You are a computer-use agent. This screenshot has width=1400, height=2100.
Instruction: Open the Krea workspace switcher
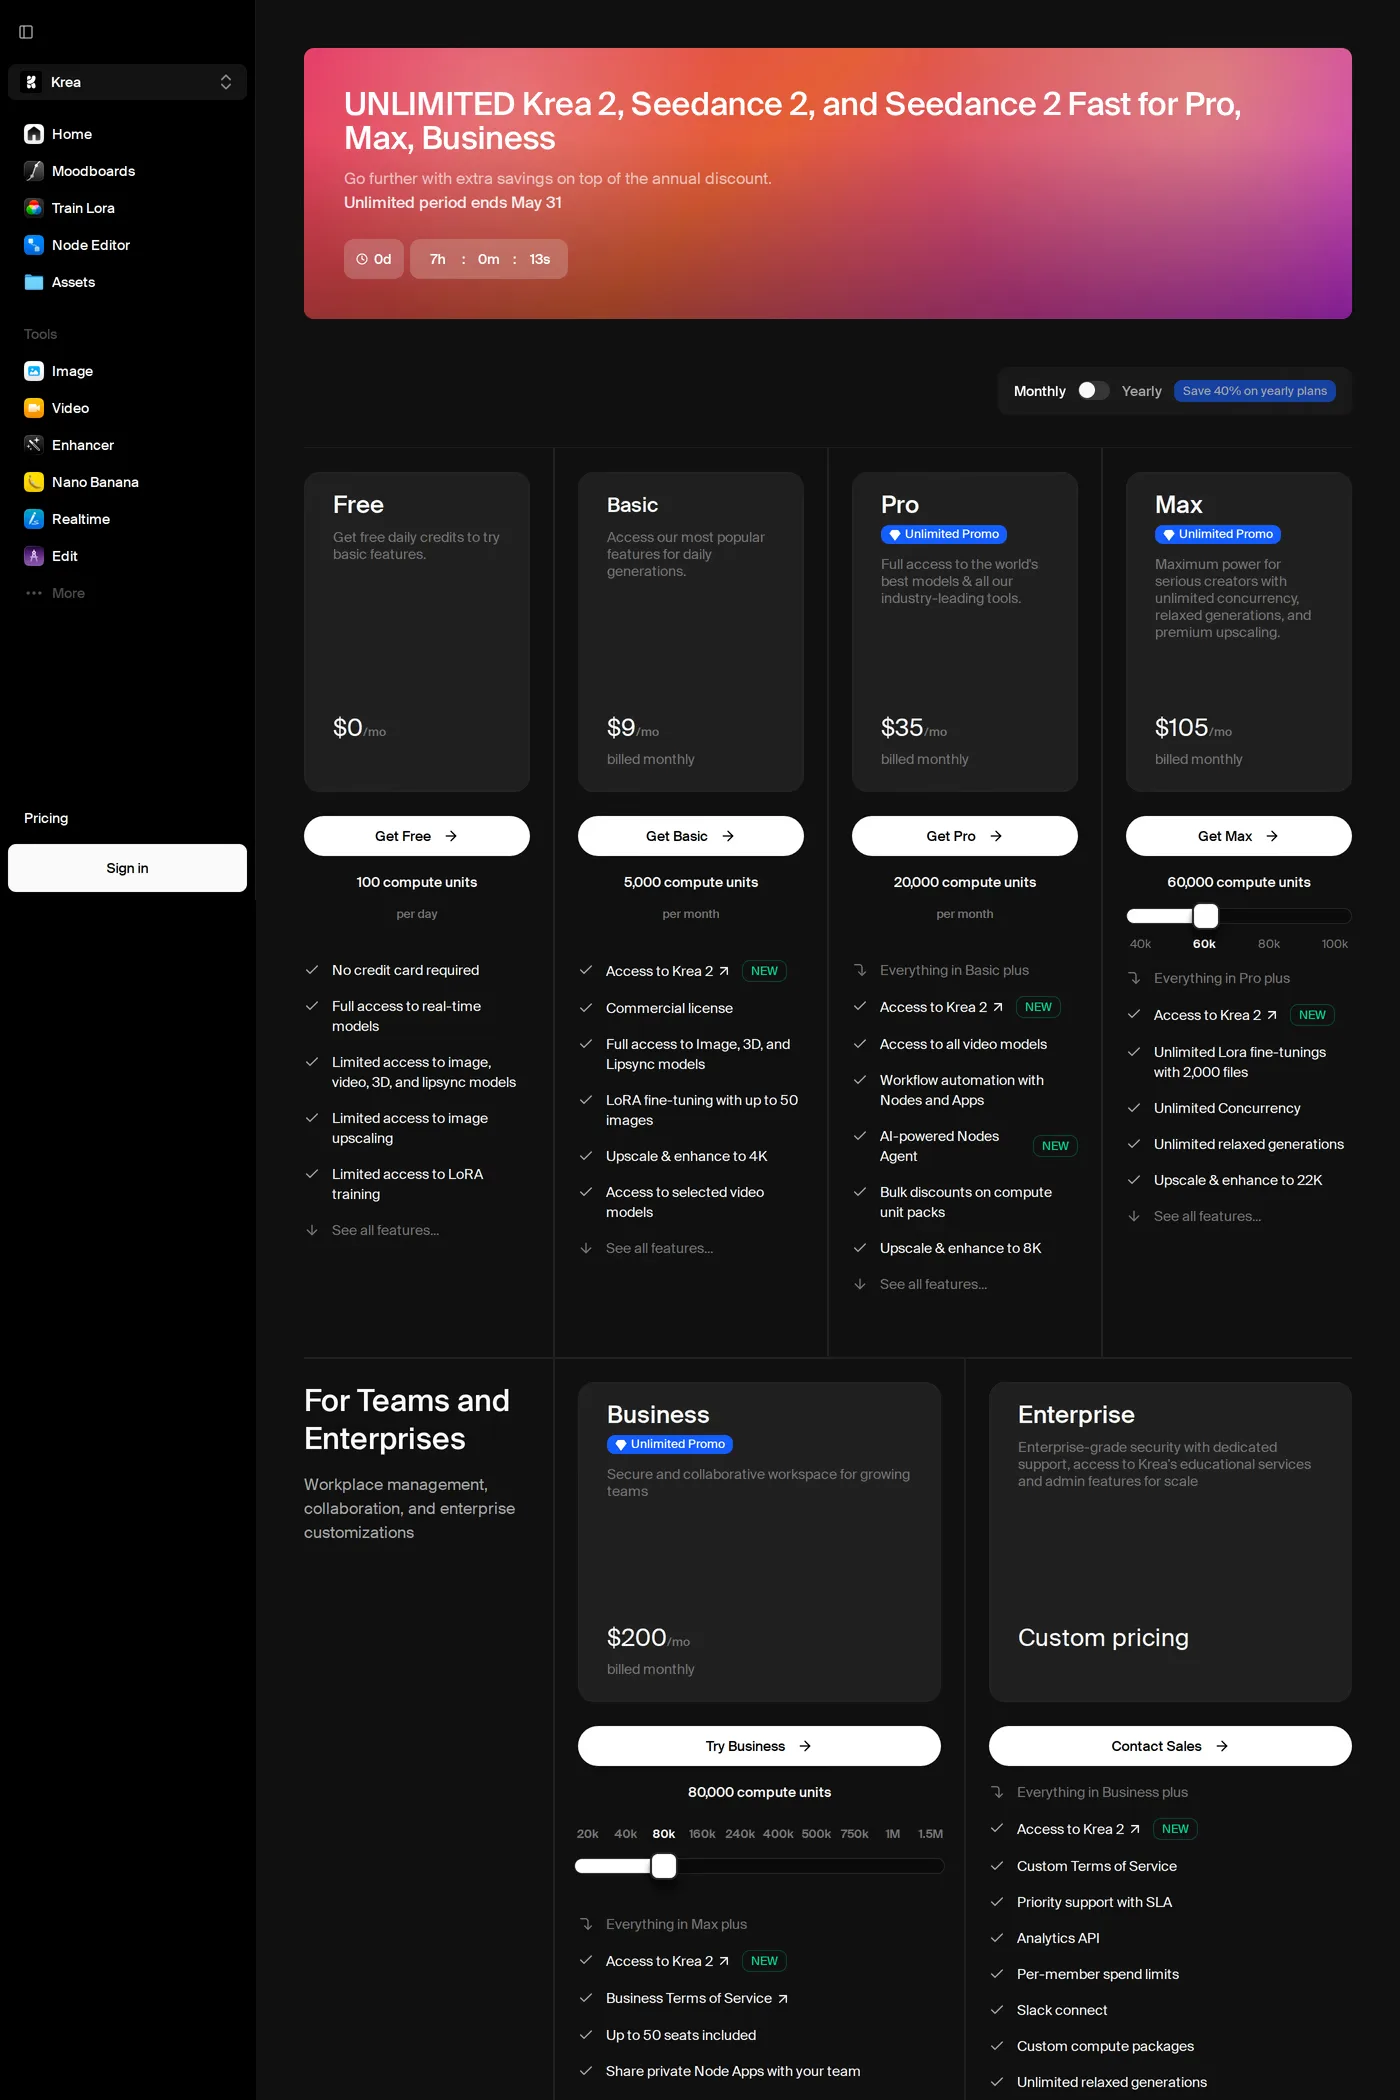(x=127, y=82)
